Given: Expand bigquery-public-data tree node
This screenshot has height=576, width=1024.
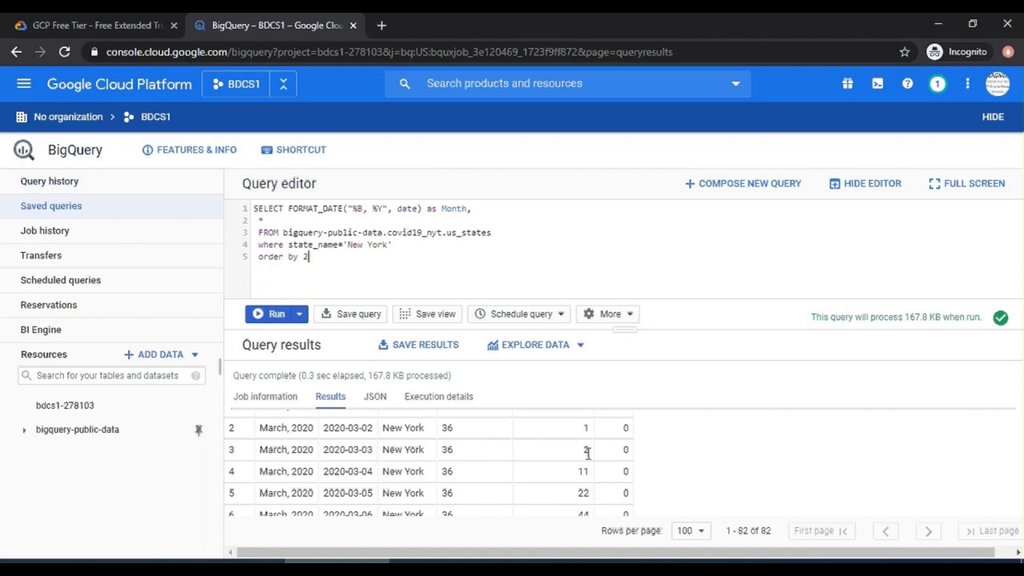Looking at the screenshot, I should 24,430.
